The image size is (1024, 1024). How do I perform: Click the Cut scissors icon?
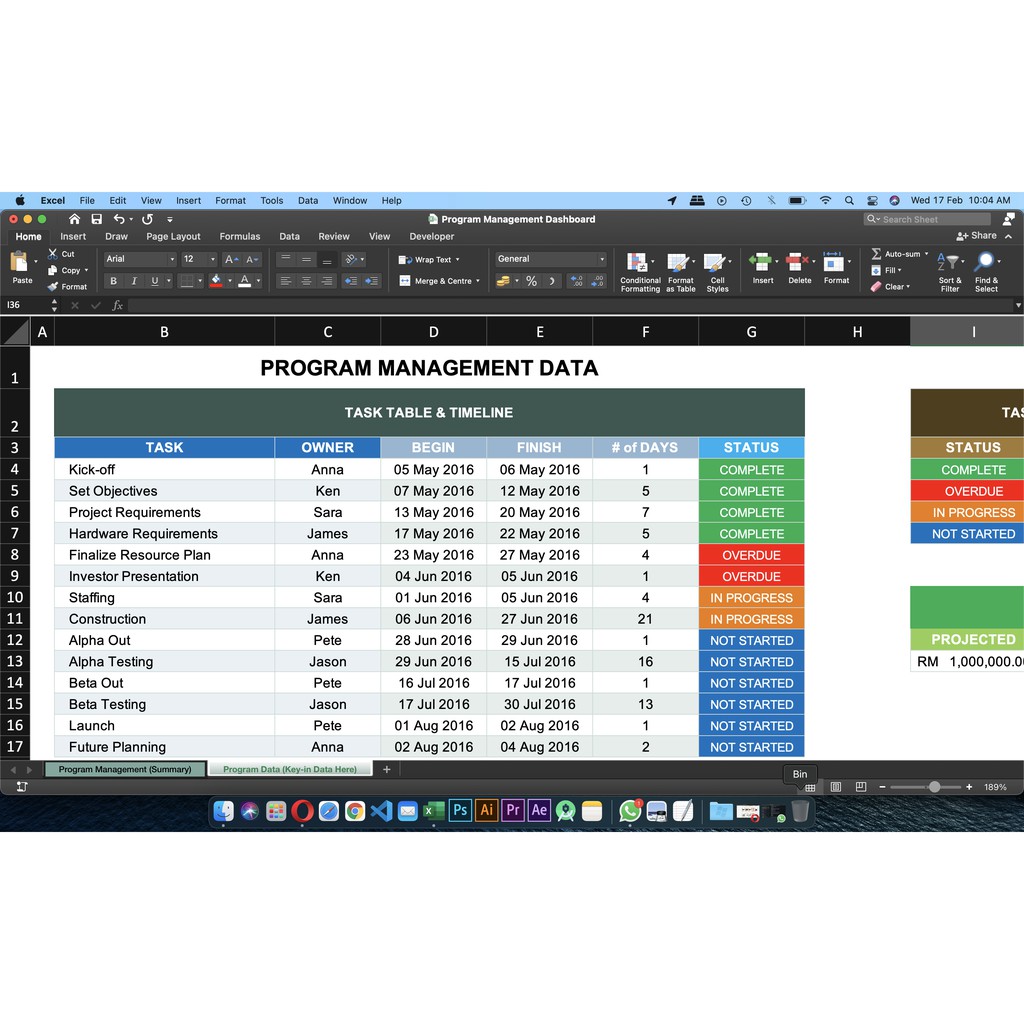click(x=52, y=253)
